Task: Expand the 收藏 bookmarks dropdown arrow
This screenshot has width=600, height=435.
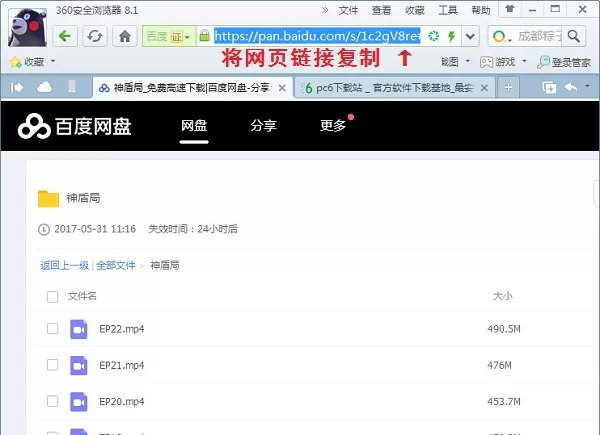Action: pyautogui.click(x=53, y=61)
